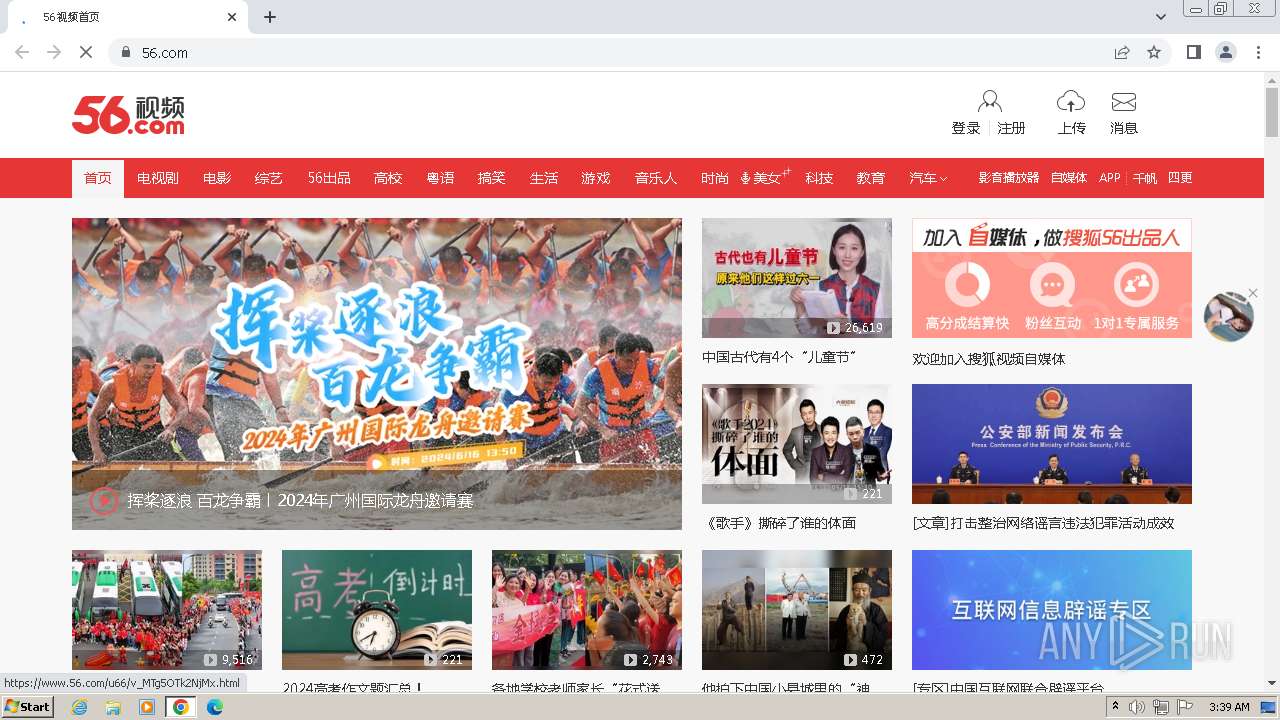Open the 古代也有儿童节 video thumbnail
The height and width of the screenshot is (720, 1280).
(797, 278)
